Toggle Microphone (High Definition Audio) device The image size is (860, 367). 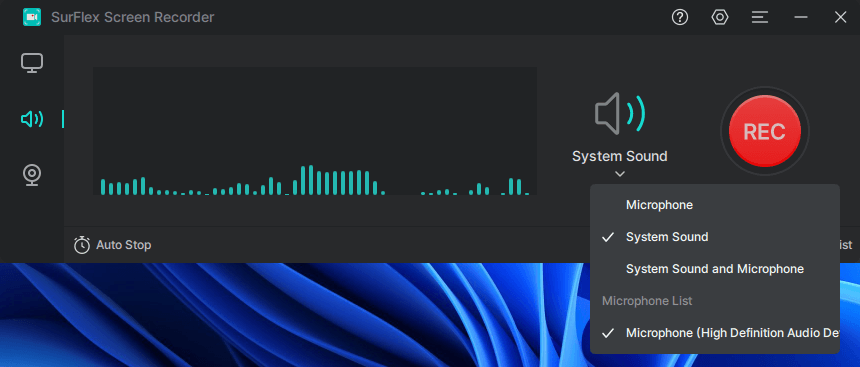tap(715, 333)
